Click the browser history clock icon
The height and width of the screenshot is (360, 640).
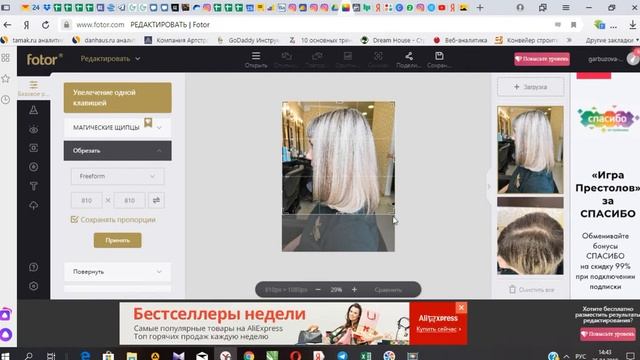click(x=5, y=100)
